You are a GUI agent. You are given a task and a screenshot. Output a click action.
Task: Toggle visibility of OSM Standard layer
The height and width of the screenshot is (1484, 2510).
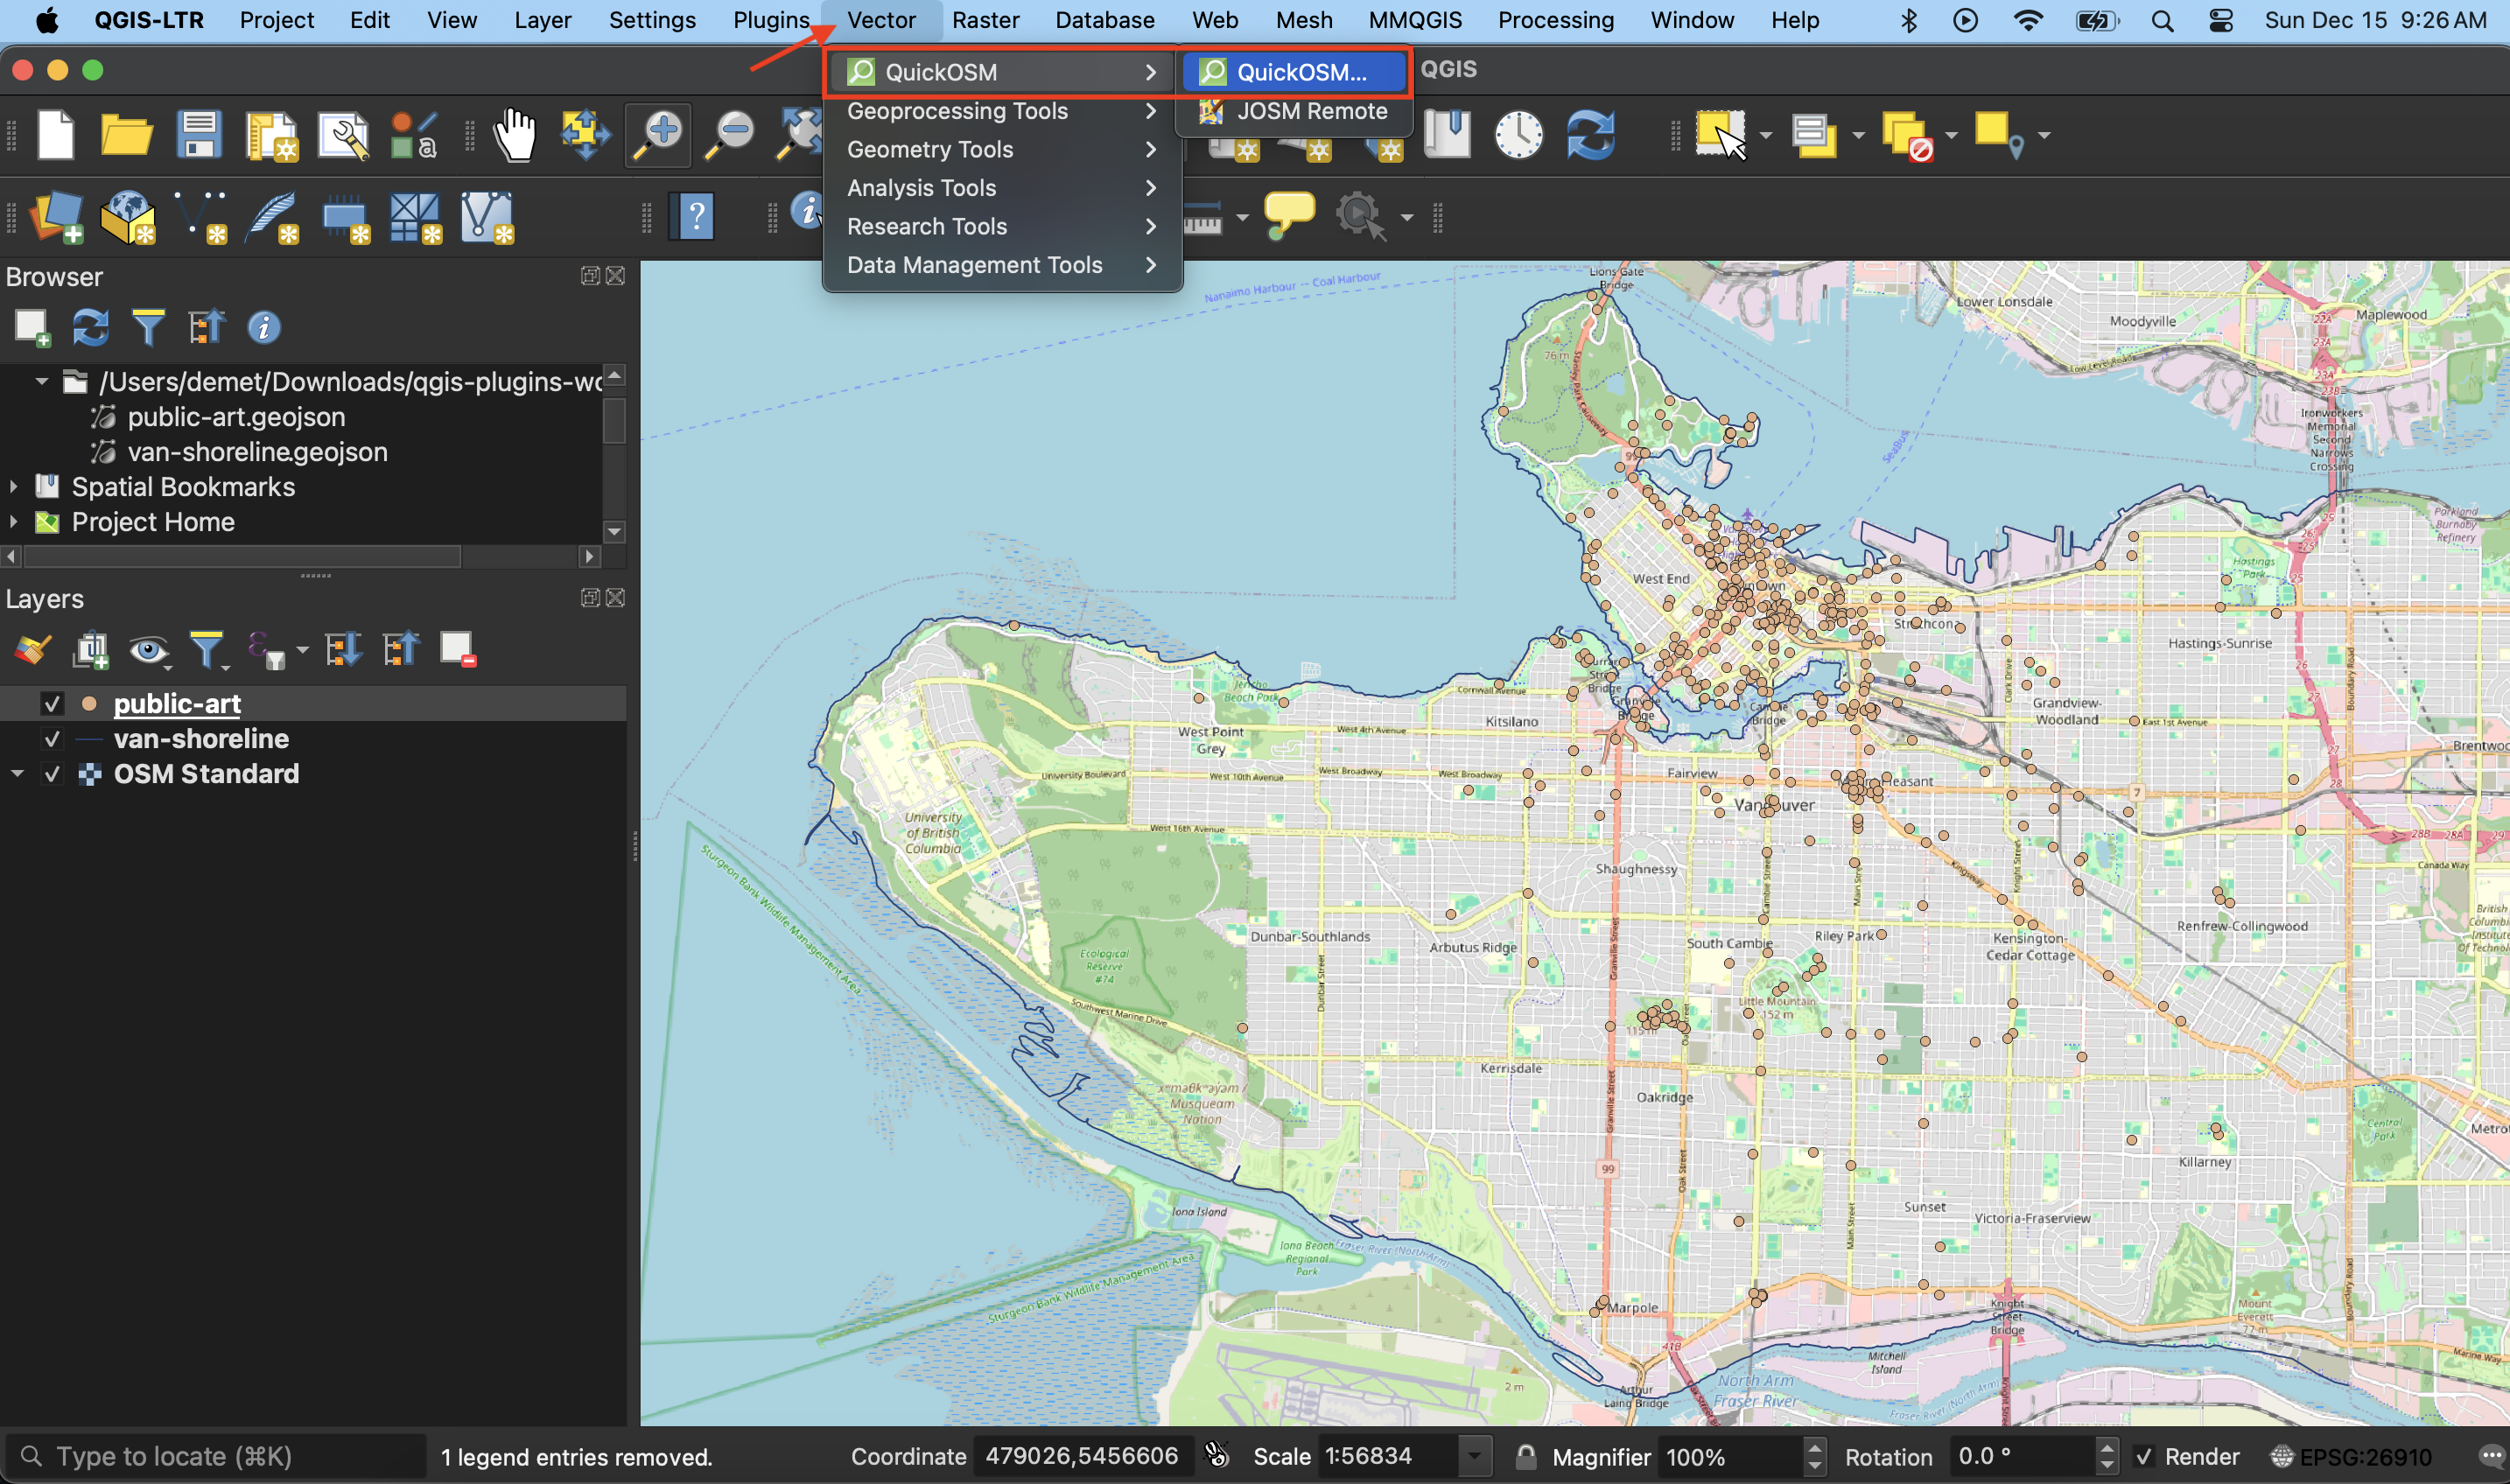[53, 773]
